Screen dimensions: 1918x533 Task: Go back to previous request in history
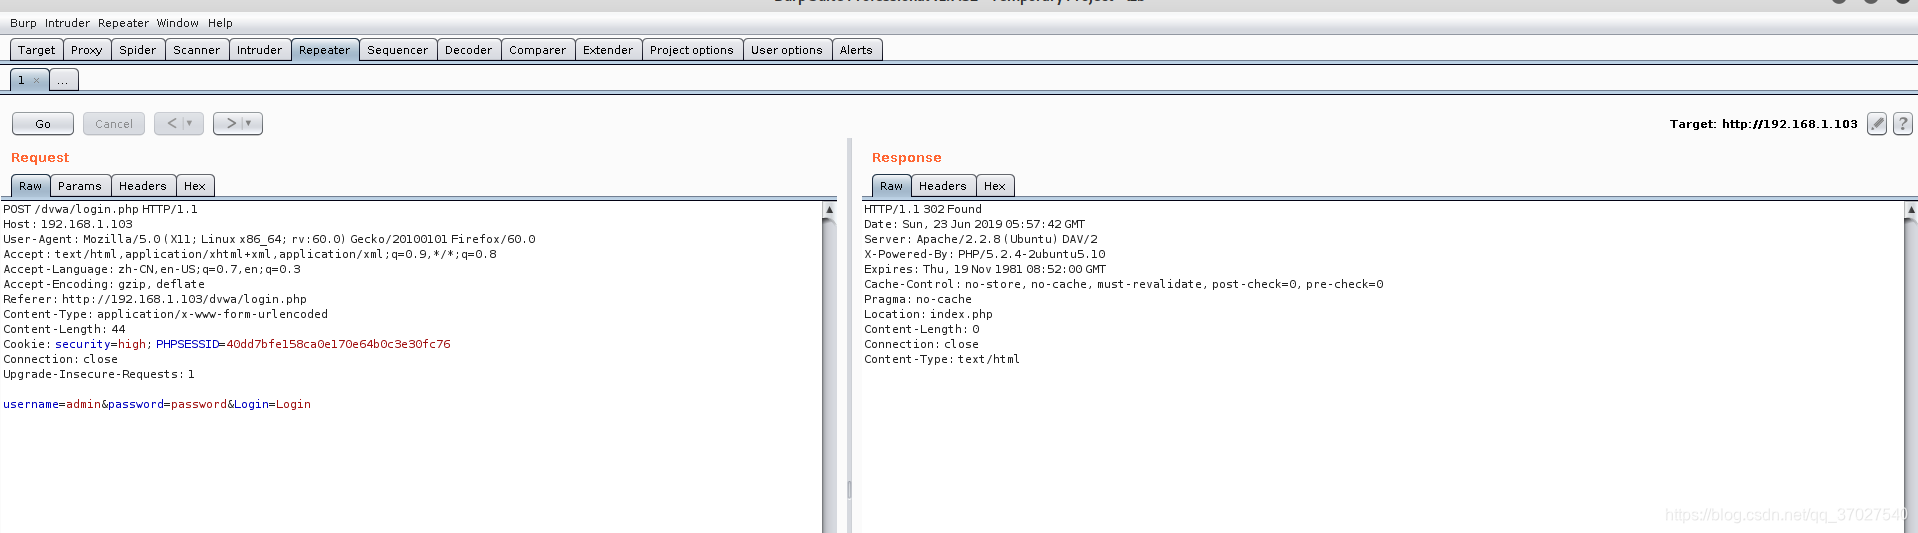(172, 123)
